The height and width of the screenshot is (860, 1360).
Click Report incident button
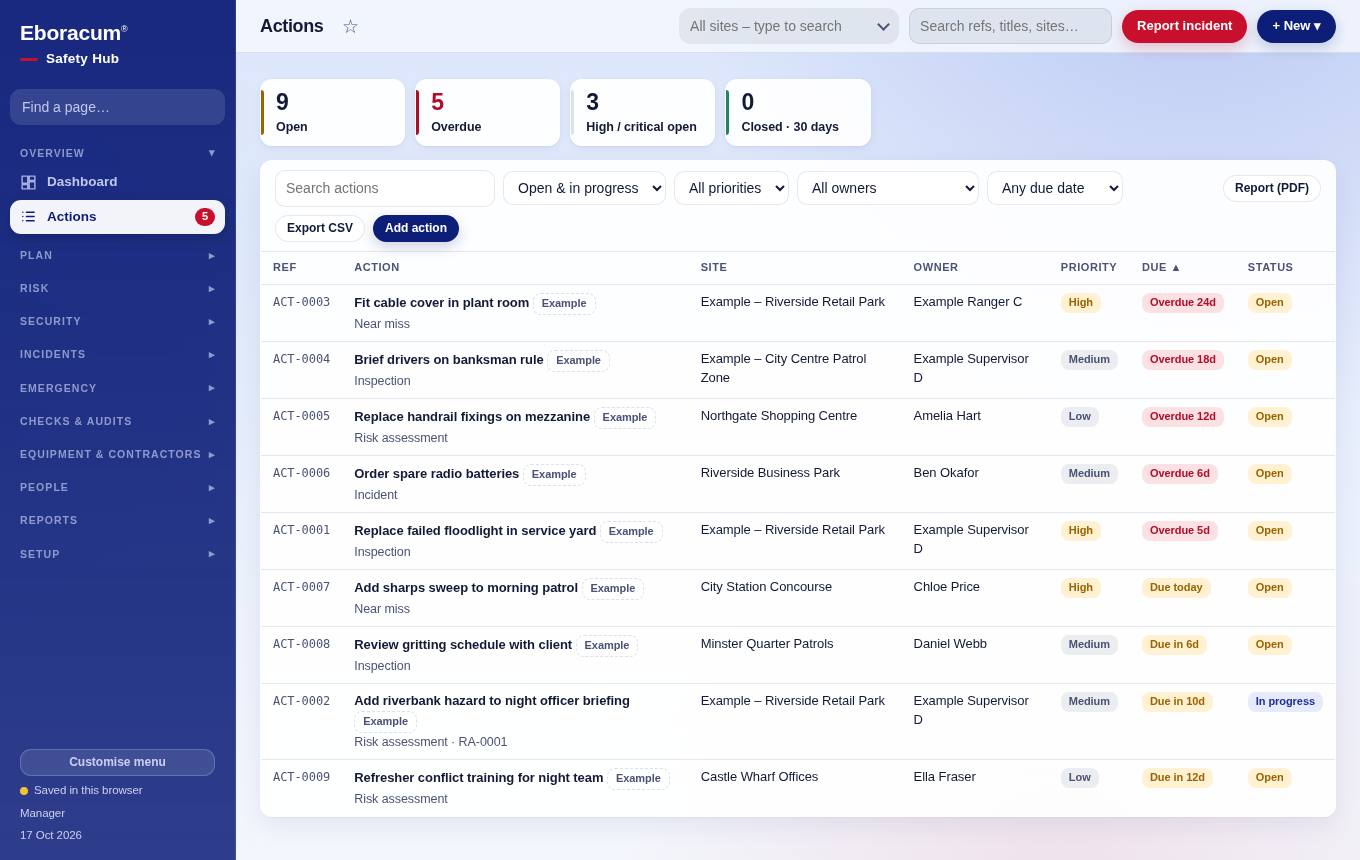(x=1184, y=26)
